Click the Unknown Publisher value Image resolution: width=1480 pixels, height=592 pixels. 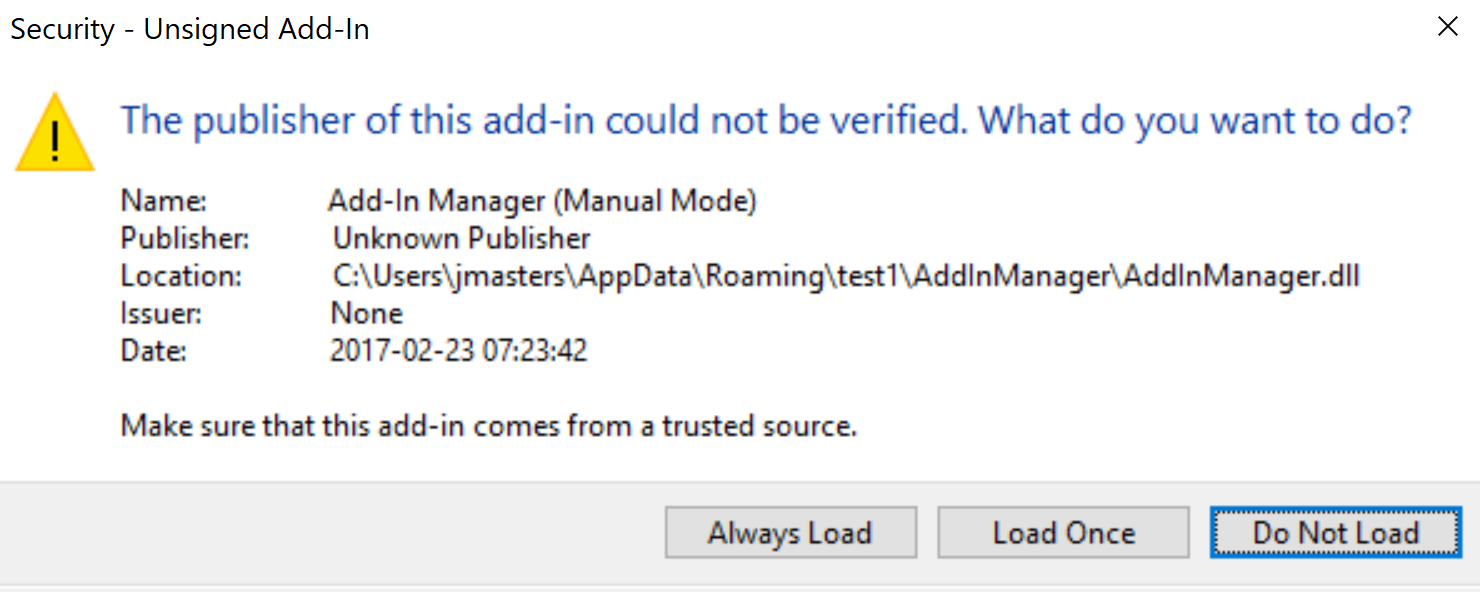tap(460, 238)
